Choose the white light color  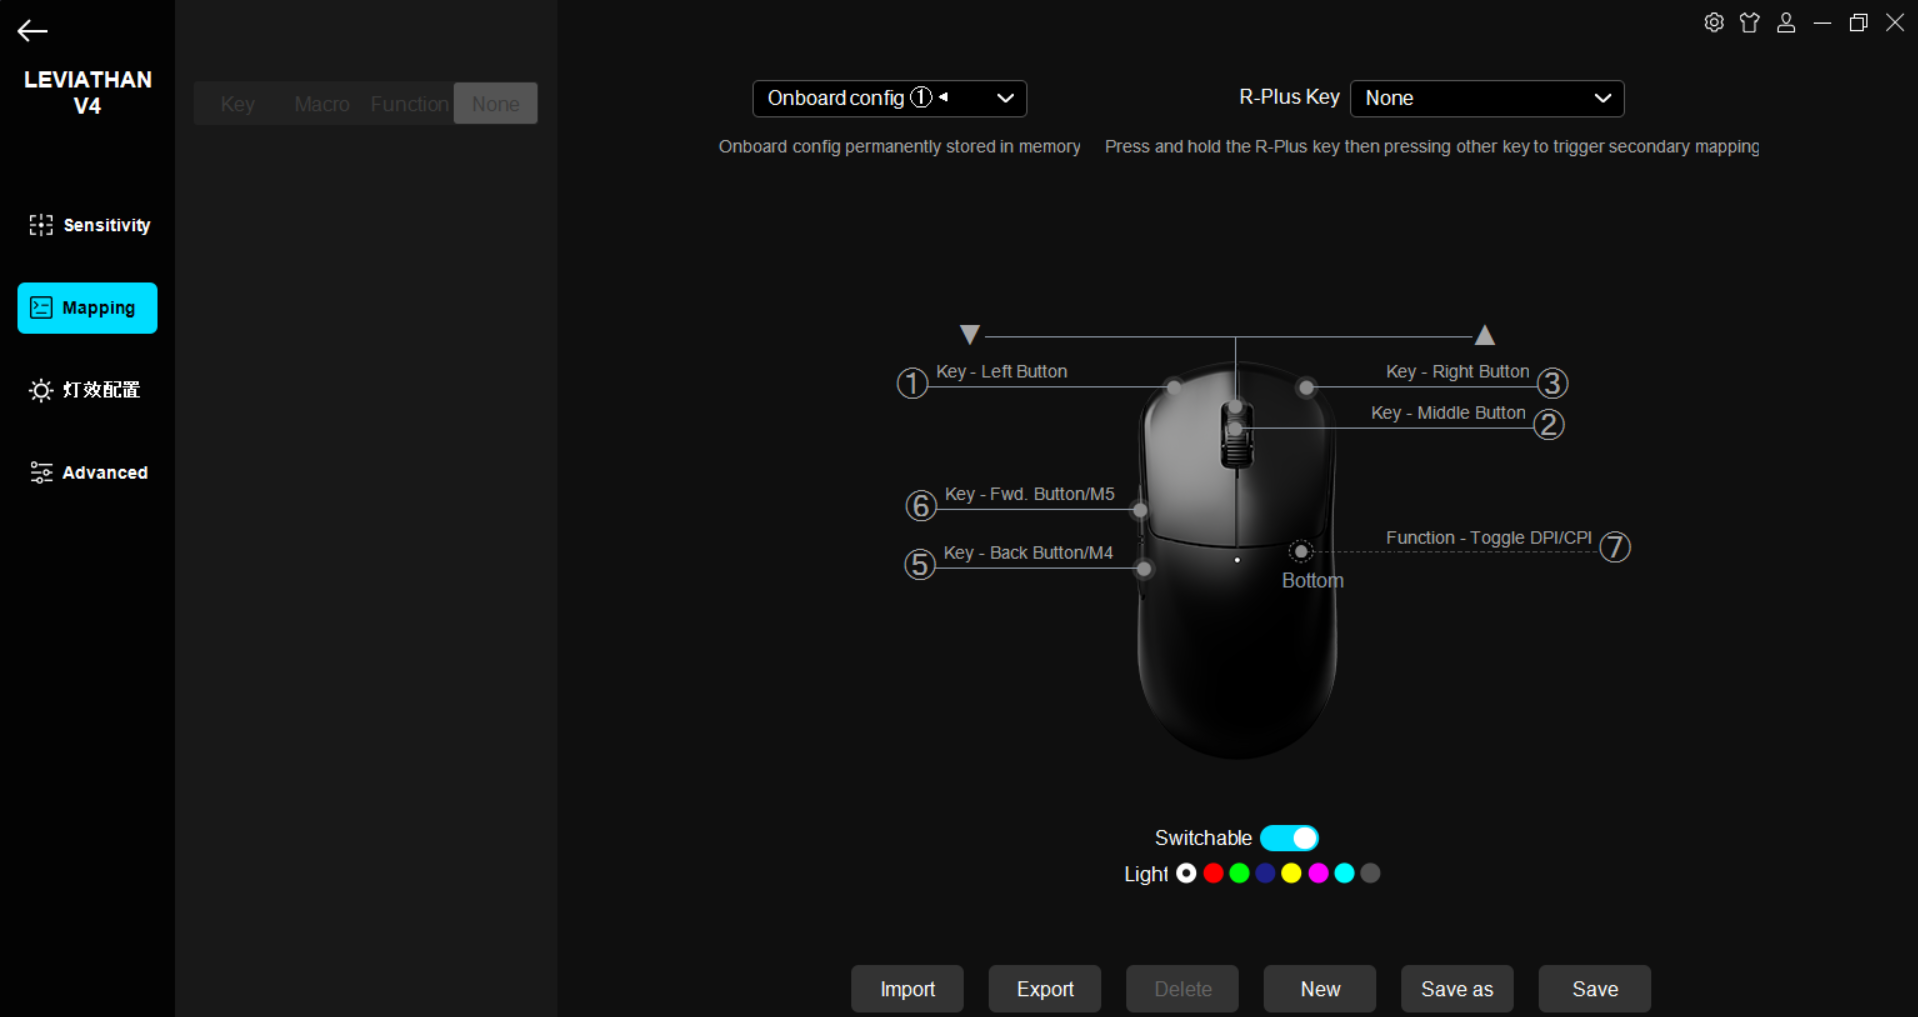(1186, 874)
